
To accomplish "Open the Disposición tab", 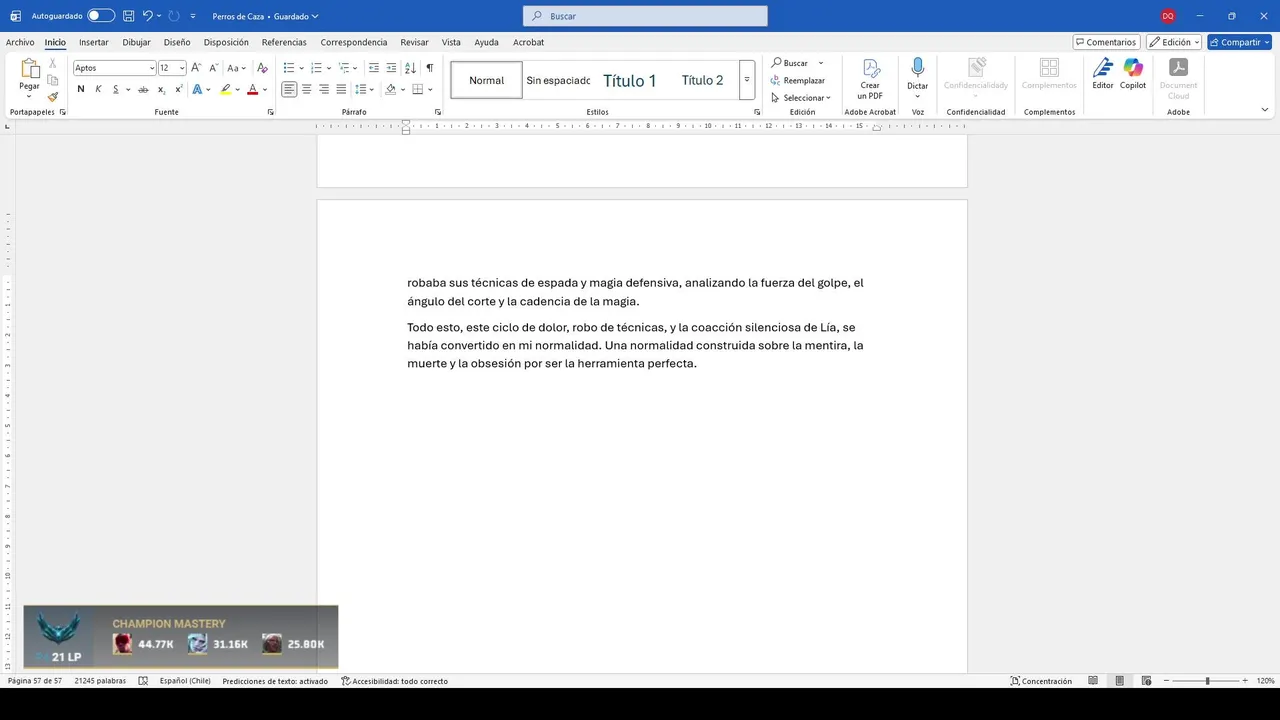I will pos(226,42).
